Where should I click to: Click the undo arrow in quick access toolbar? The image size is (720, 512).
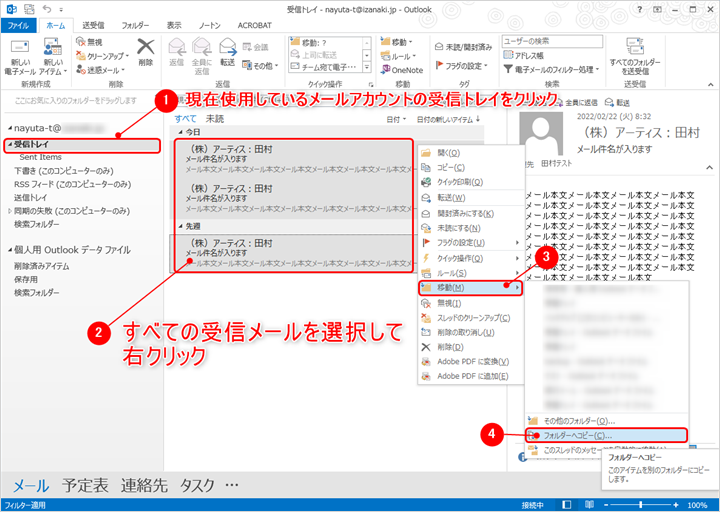coord(47,9)
